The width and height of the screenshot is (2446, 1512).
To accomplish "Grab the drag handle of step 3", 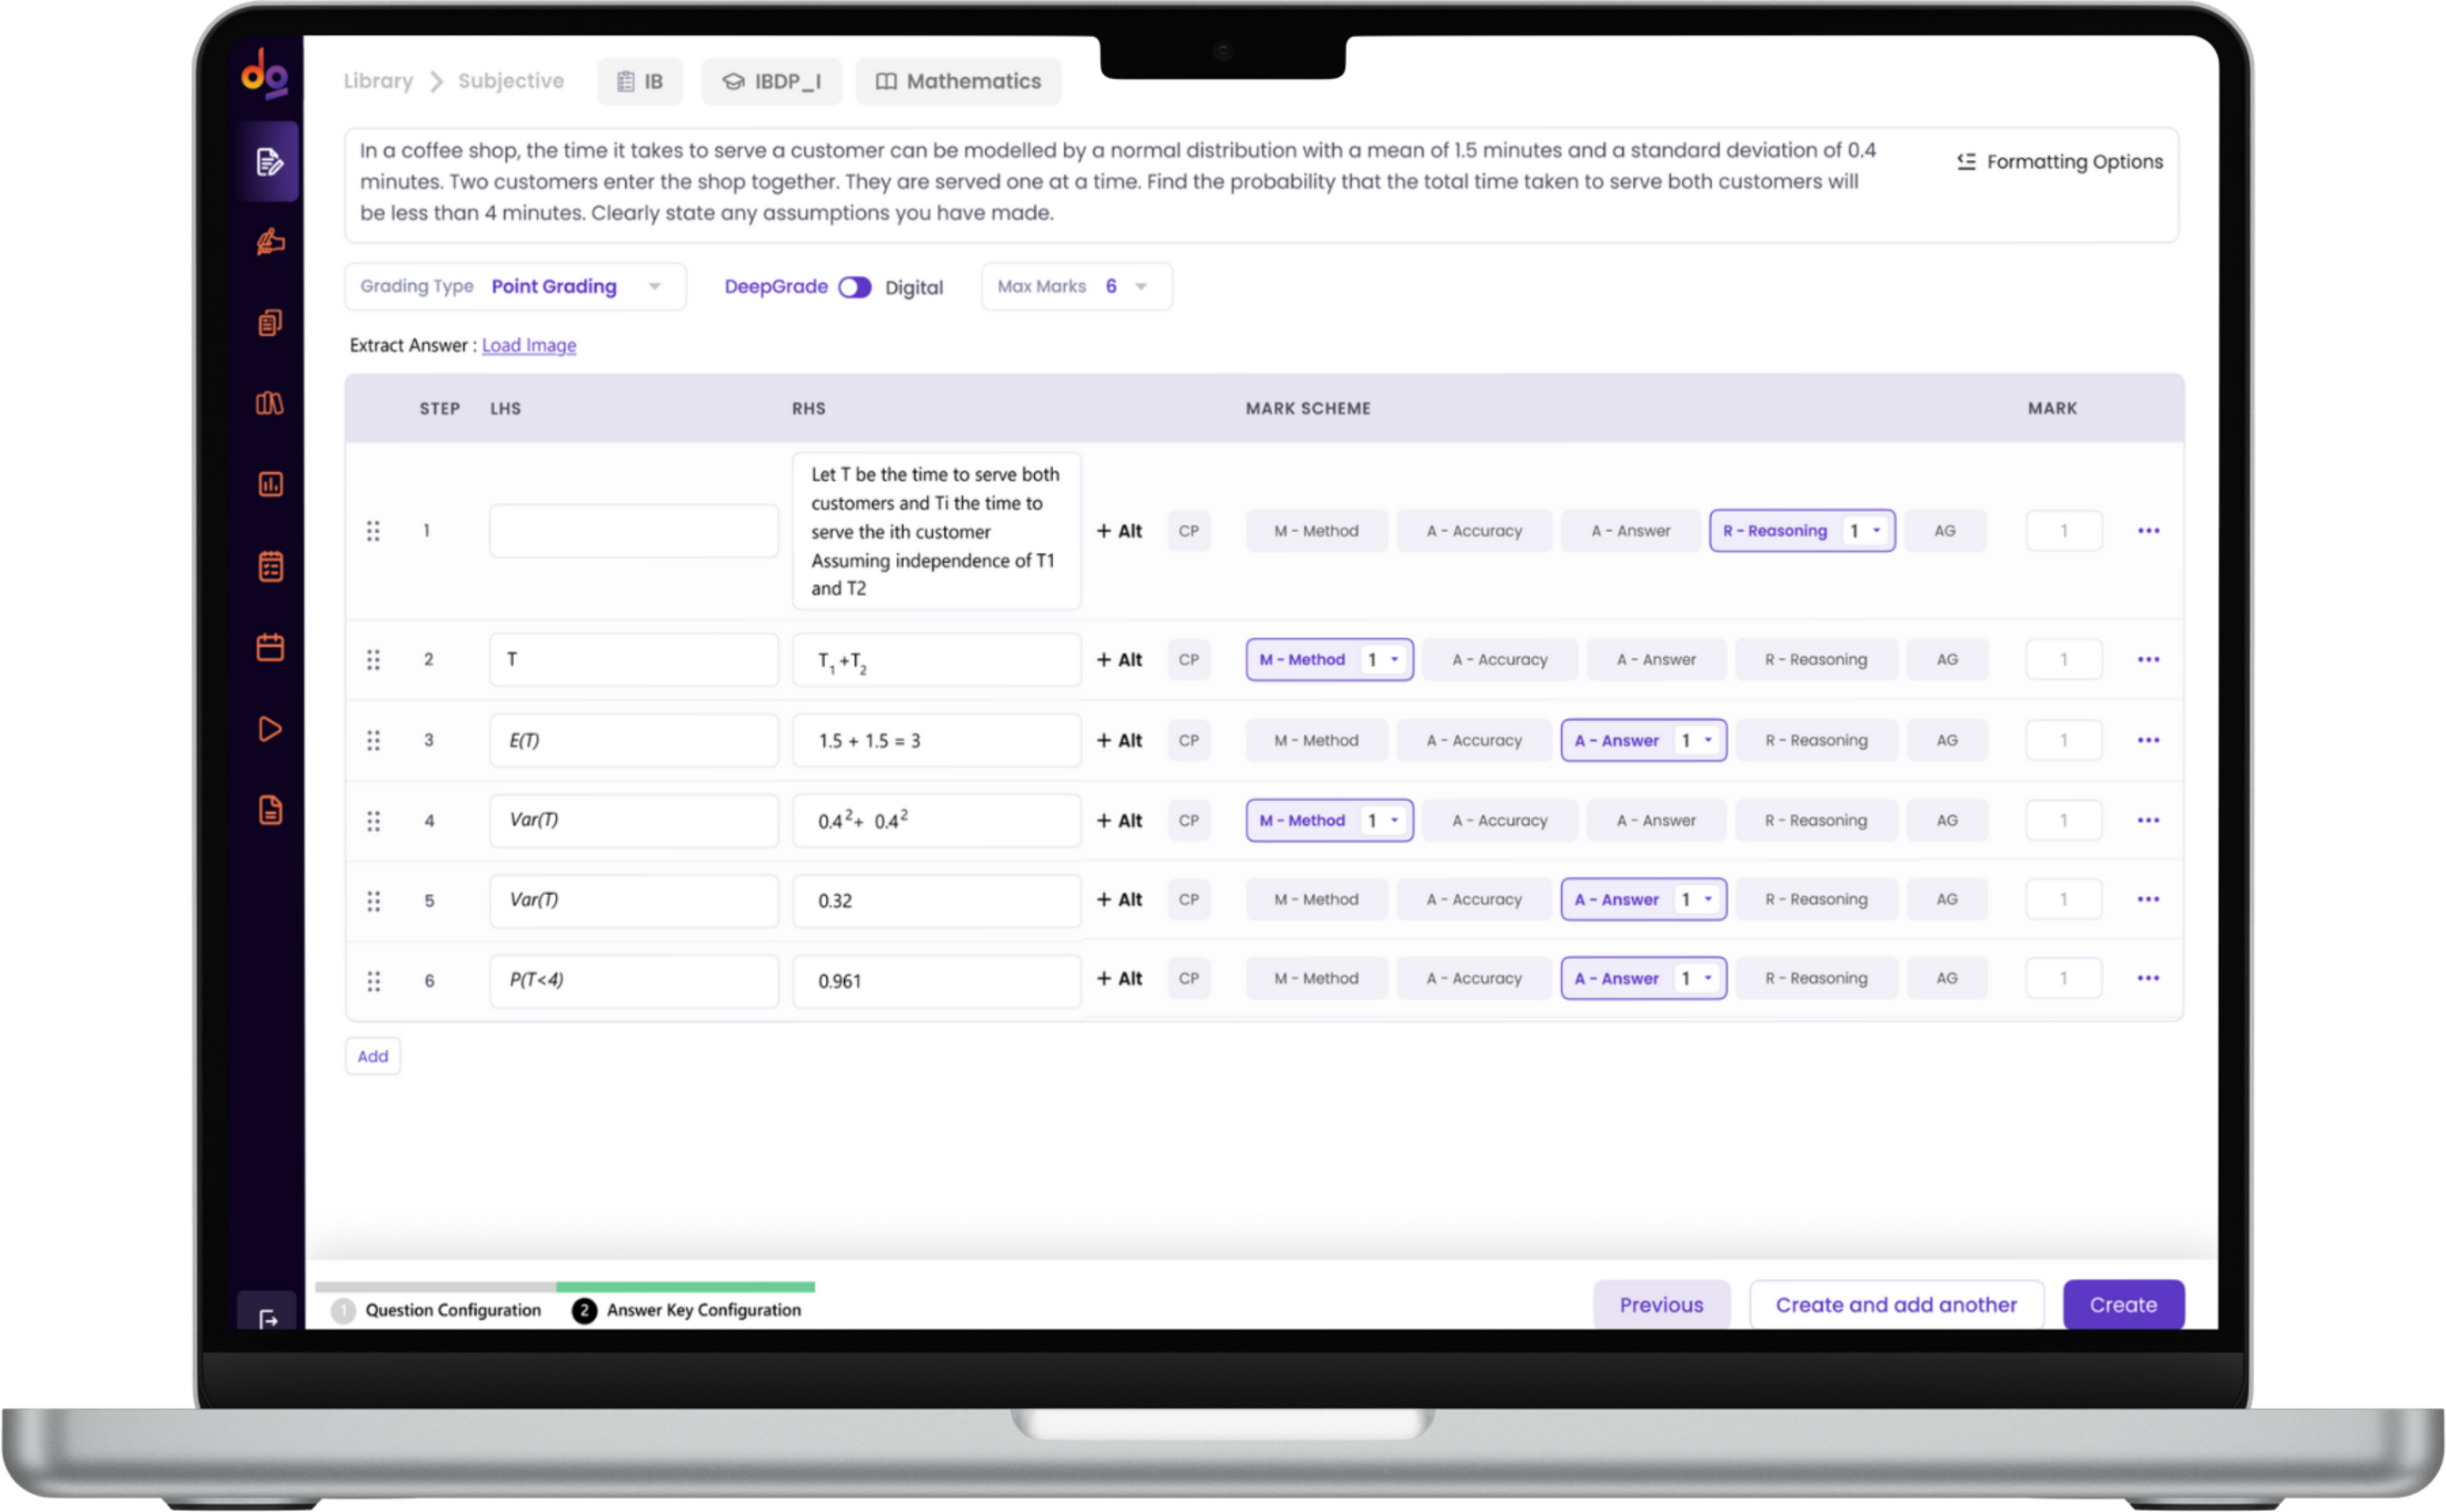I will coord(373,741).
